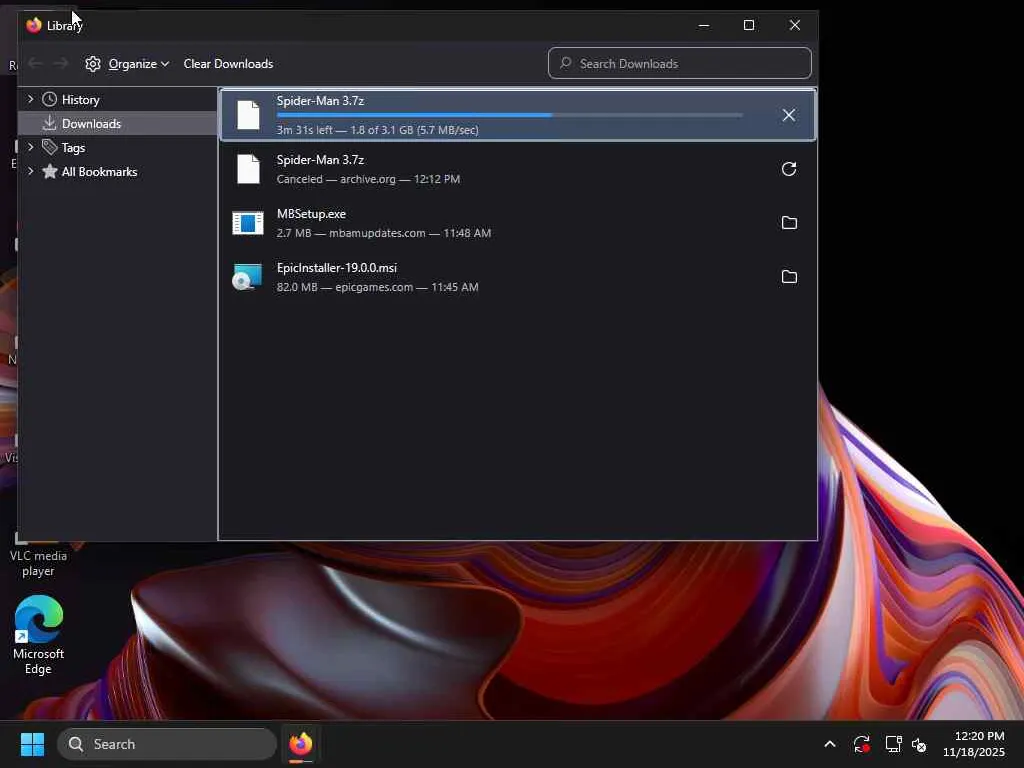1024x768 pixels.
Task: Click the Tags label icon
Action: (50, 147)
